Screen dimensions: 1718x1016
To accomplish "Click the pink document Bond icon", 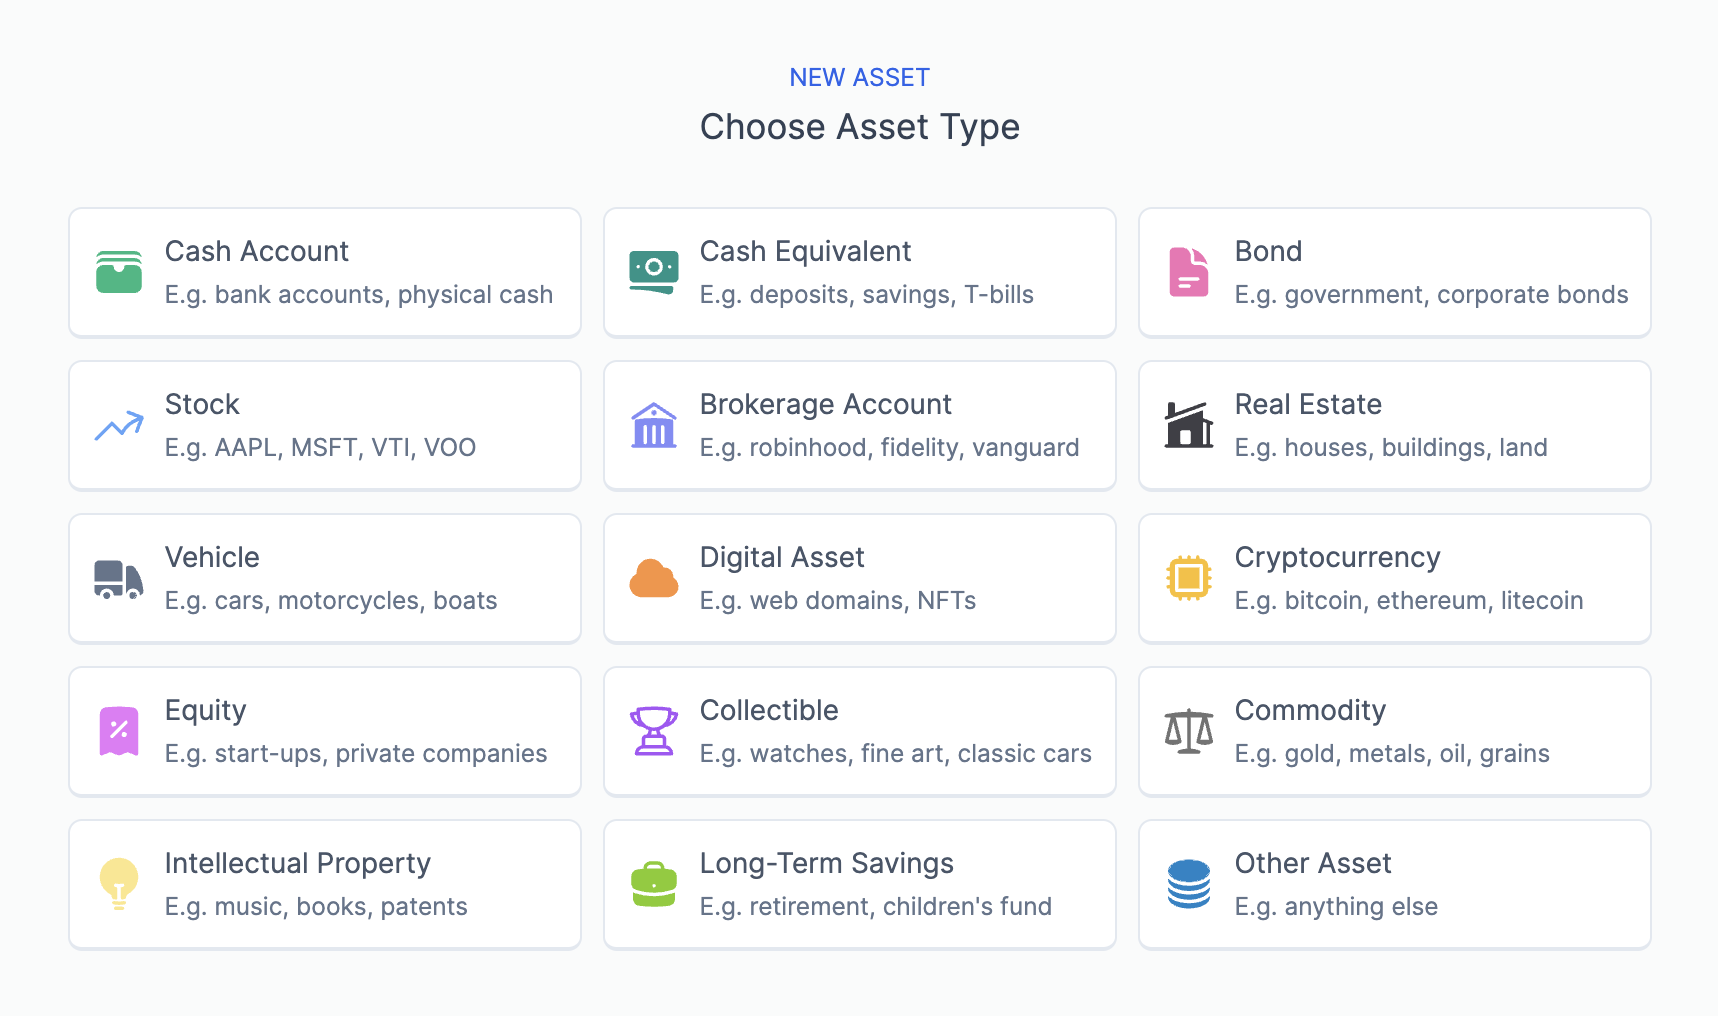I will [x=1189, y=272].
